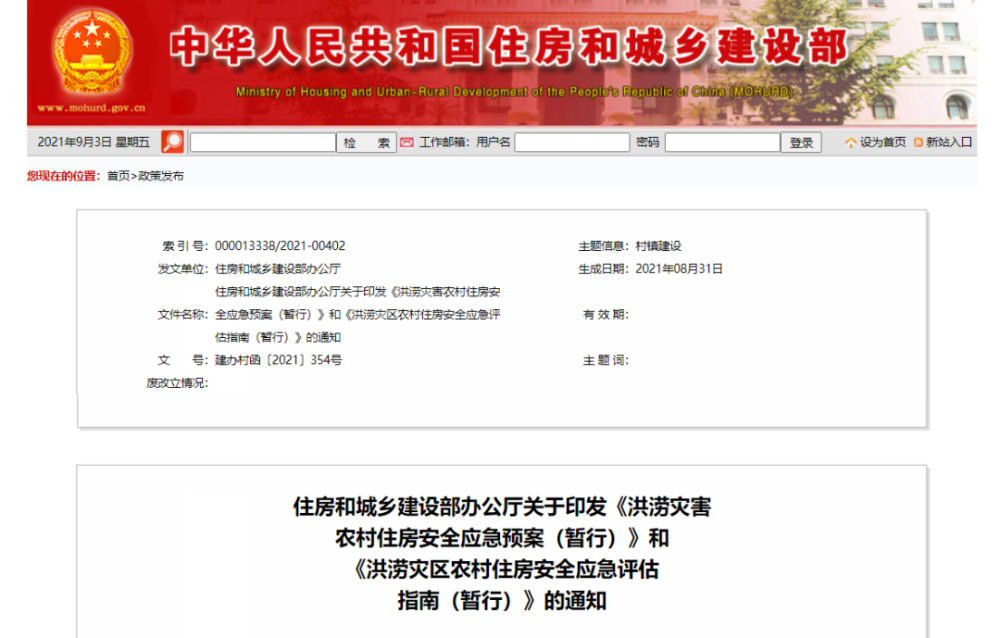Viewport: 1000px width, 638px height.
Task: Open the 新站入口 link
Action: 949,142
